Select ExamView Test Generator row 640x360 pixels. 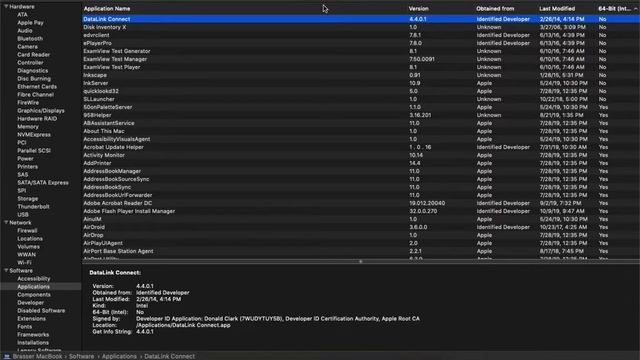coord(360,51)
